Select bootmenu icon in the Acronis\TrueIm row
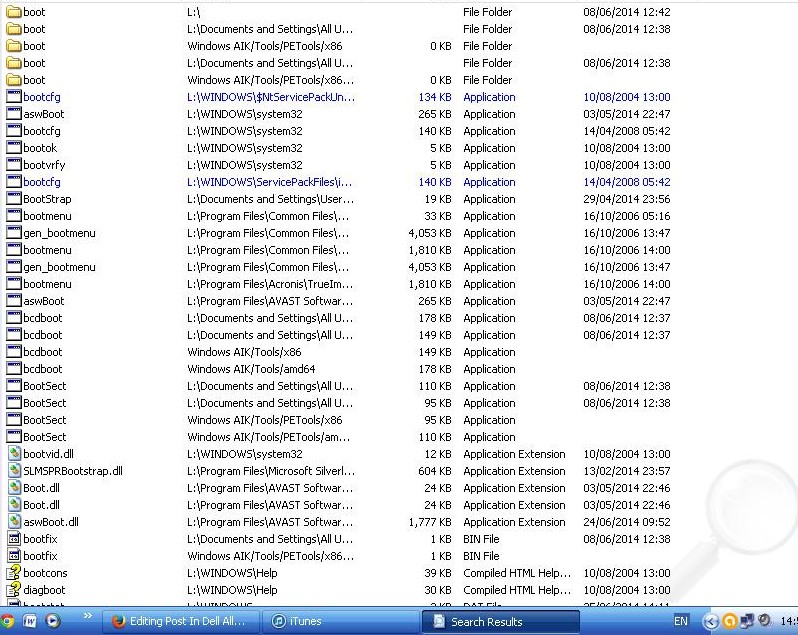 (14, 284)
